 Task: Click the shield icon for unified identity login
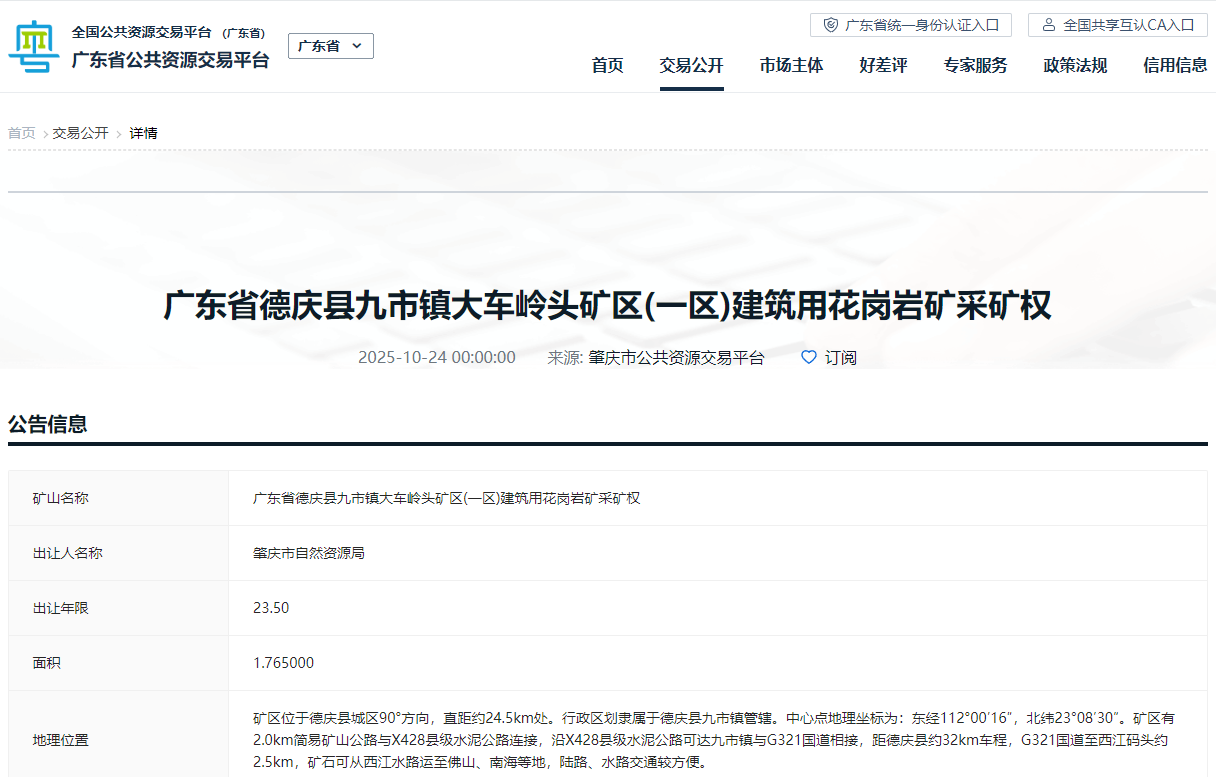pyautogui.click(x=830, y=25)
